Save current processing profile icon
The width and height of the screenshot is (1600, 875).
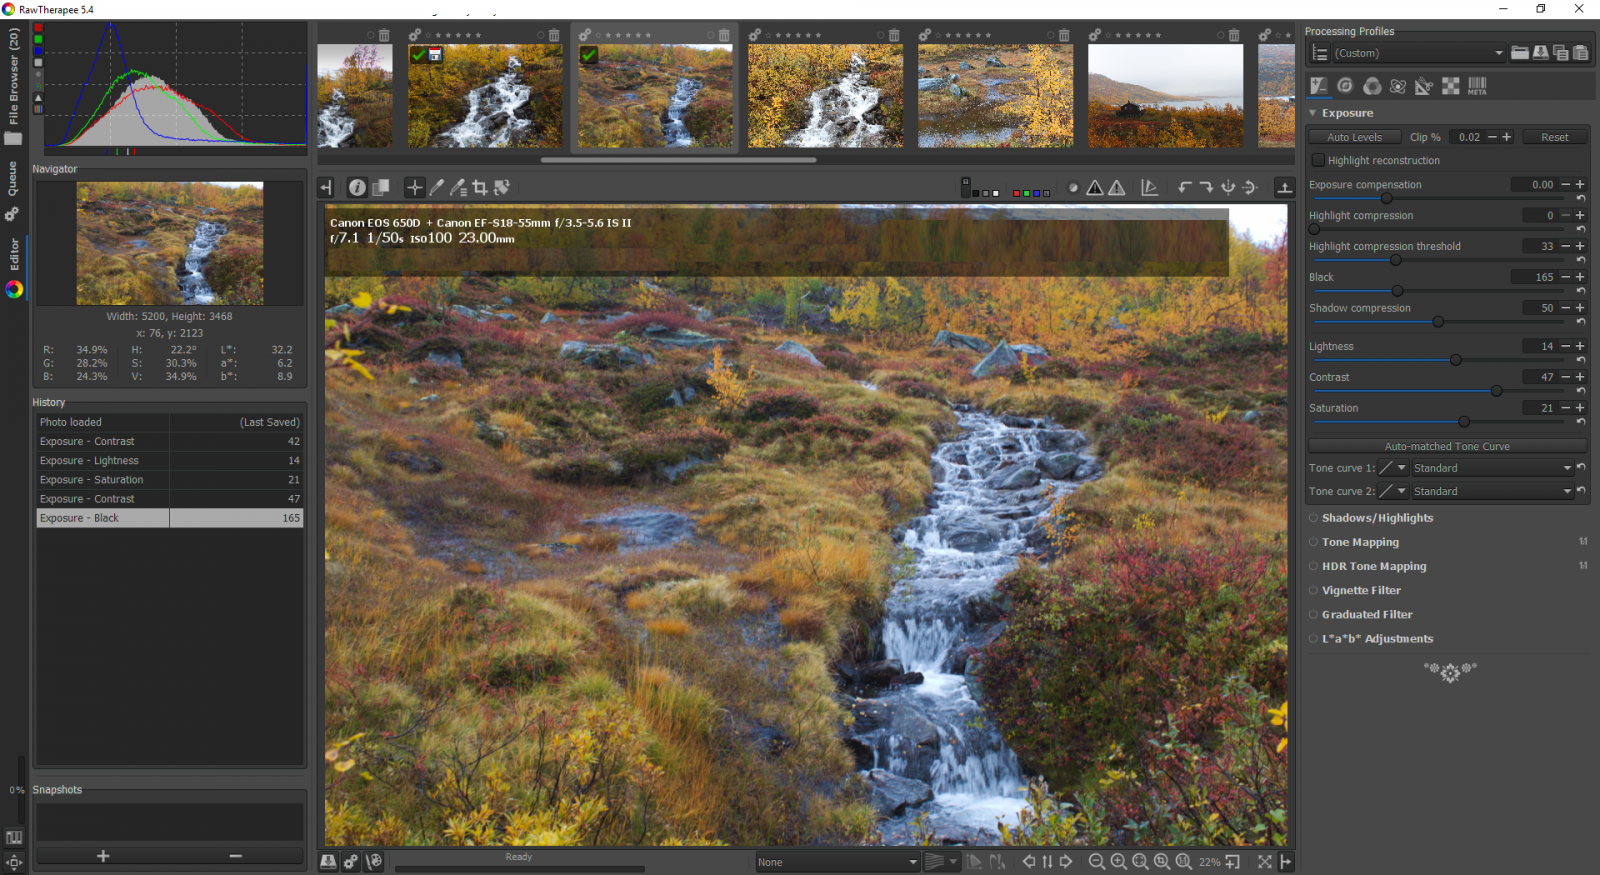(1541, 53)
